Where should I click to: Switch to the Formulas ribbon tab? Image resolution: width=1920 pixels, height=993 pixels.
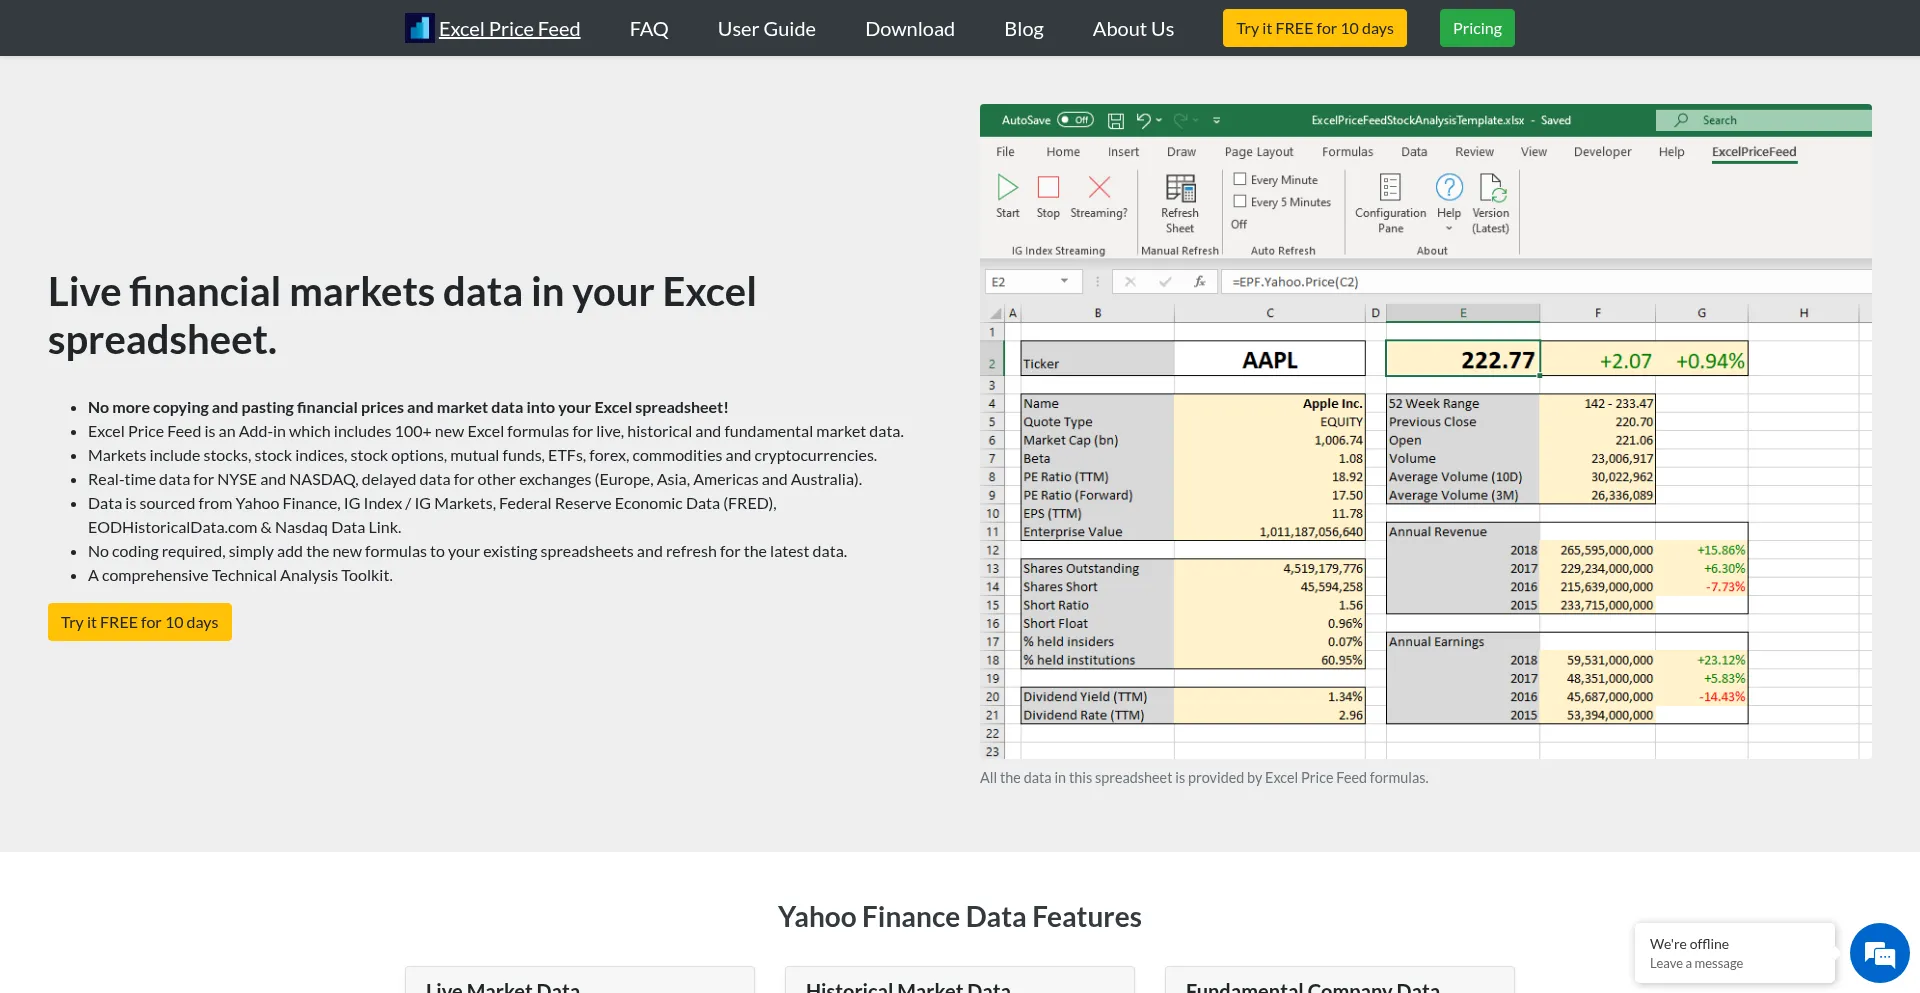[x=1347, y=152]
